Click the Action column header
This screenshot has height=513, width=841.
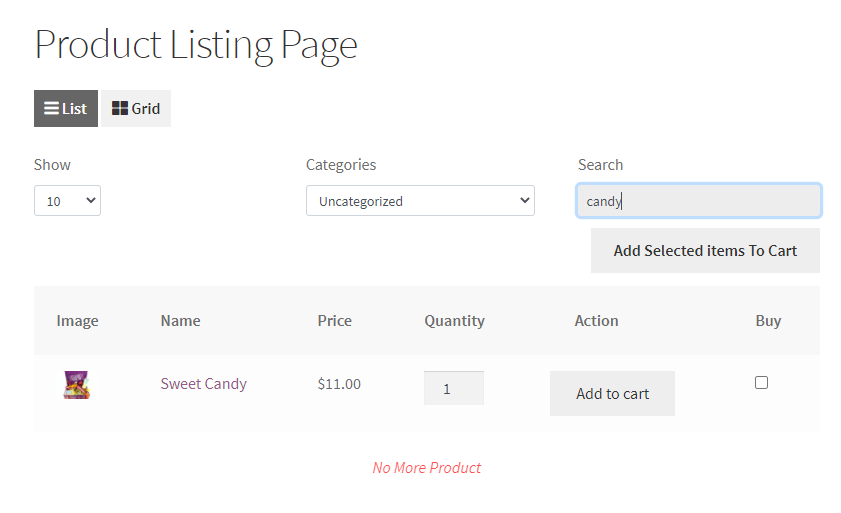tap(596, 321)
